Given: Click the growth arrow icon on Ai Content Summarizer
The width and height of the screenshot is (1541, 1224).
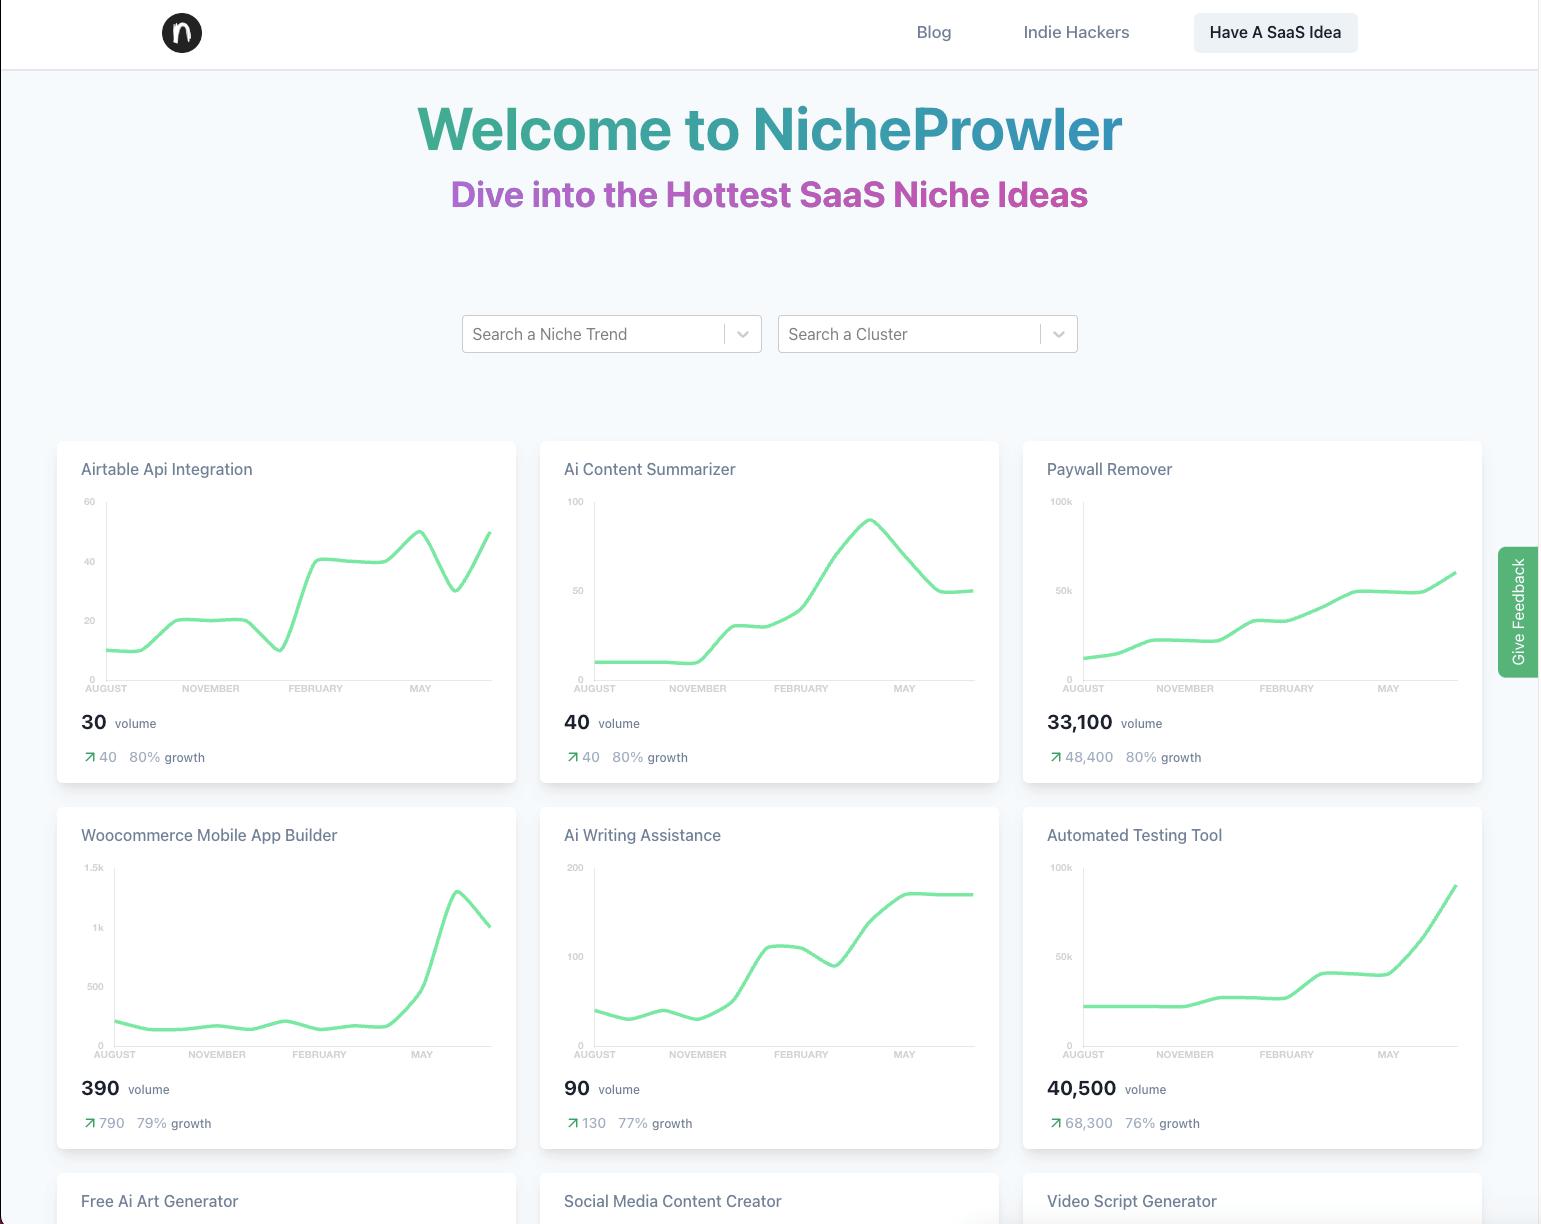Looking at the screenshot, I should tap(571, 757).
